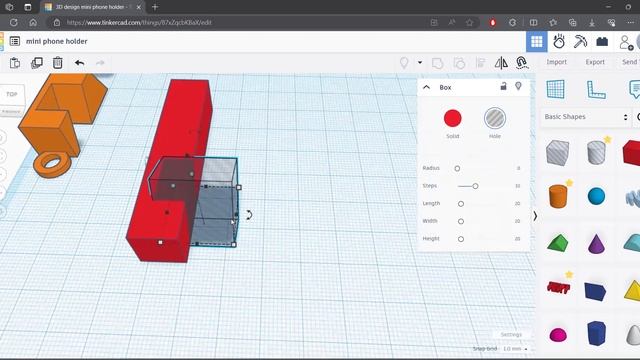Open the Basic Shapes library dropdown
The image size is (640, 360).
pos(585,117)
